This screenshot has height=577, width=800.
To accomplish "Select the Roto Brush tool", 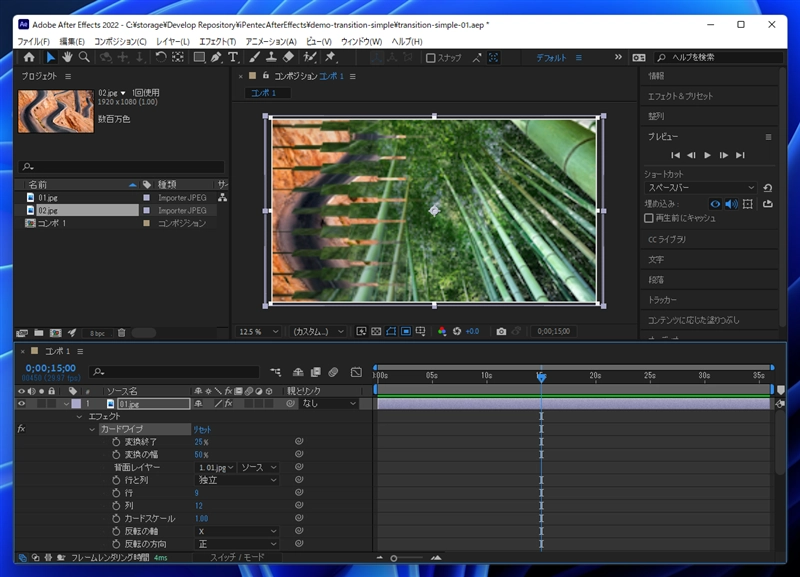I will pos(310,57).
